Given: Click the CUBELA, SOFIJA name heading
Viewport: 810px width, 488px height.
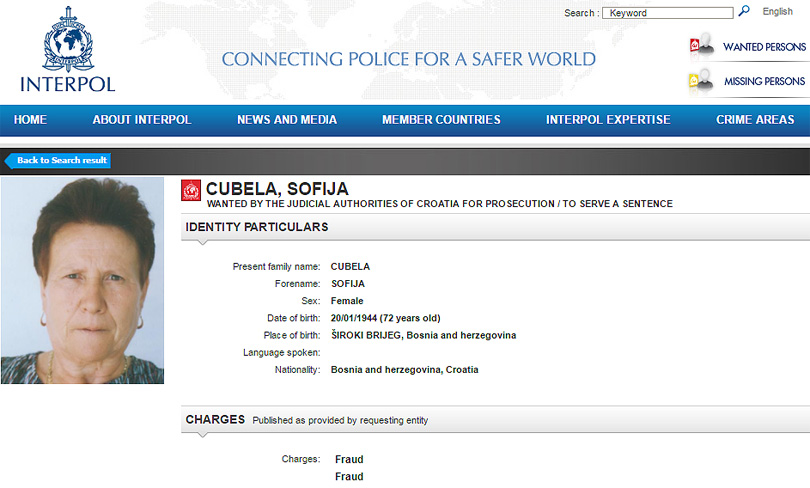Looking at the screenshot, I should click(x=277, y=188).
